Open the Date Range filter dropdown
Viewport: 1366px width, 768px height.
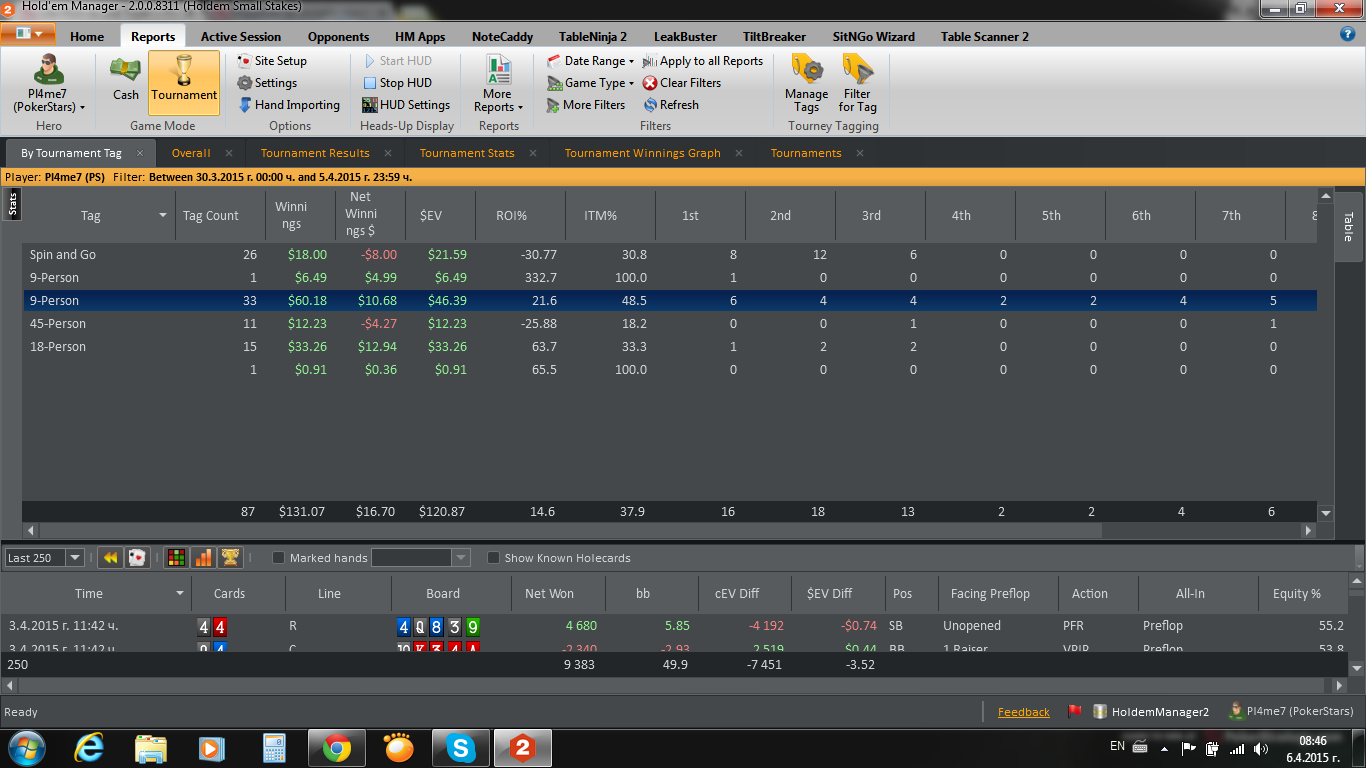pyautogui.click(x=590, y=61)
